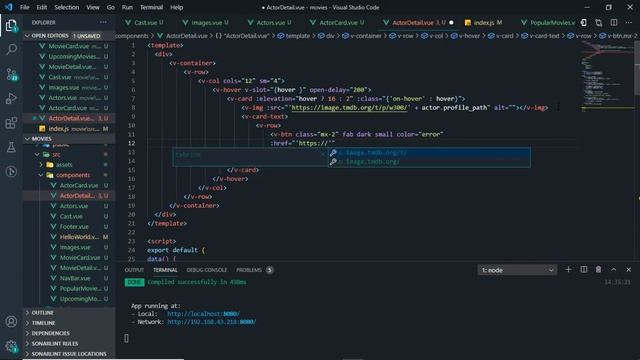The width and height of the screenshot is (640, 360).
Task: Click the editor minimap preview
Action: [x=607, y=76]
